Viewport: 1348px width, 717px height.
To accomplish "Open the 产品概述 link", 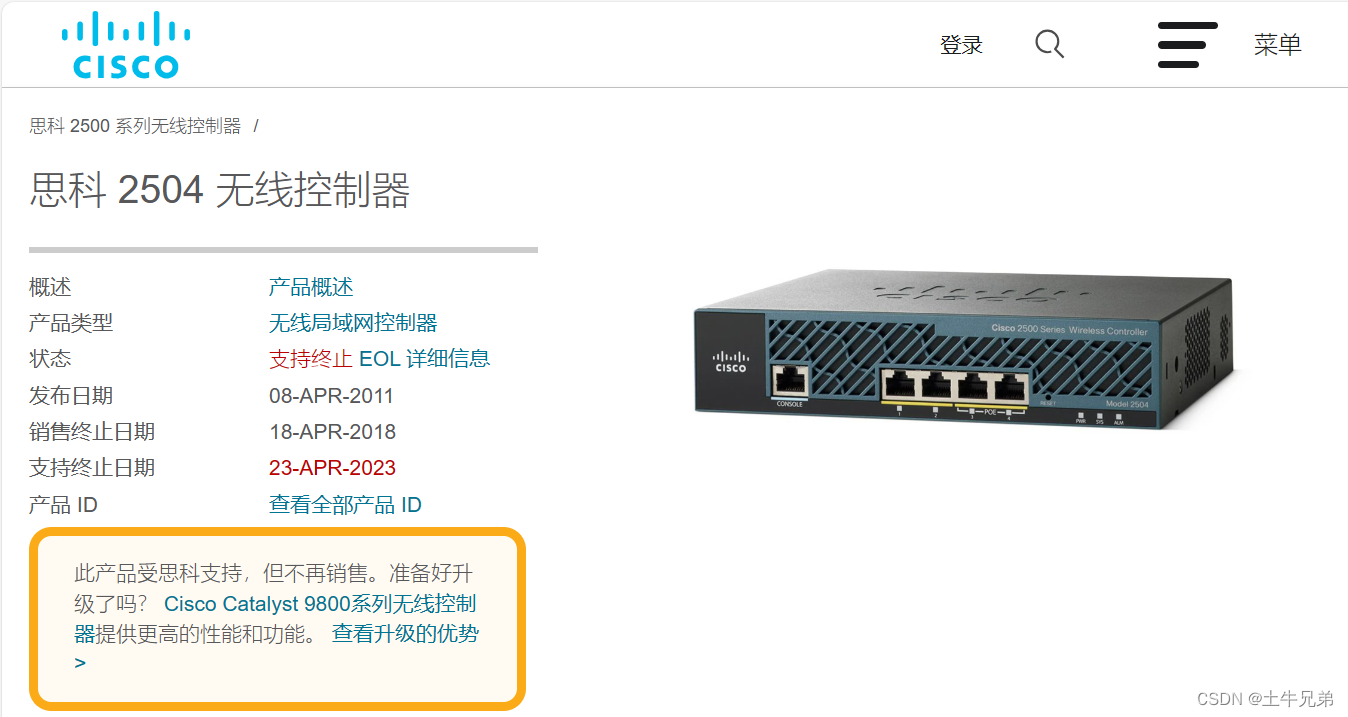I will coord(311,287).
